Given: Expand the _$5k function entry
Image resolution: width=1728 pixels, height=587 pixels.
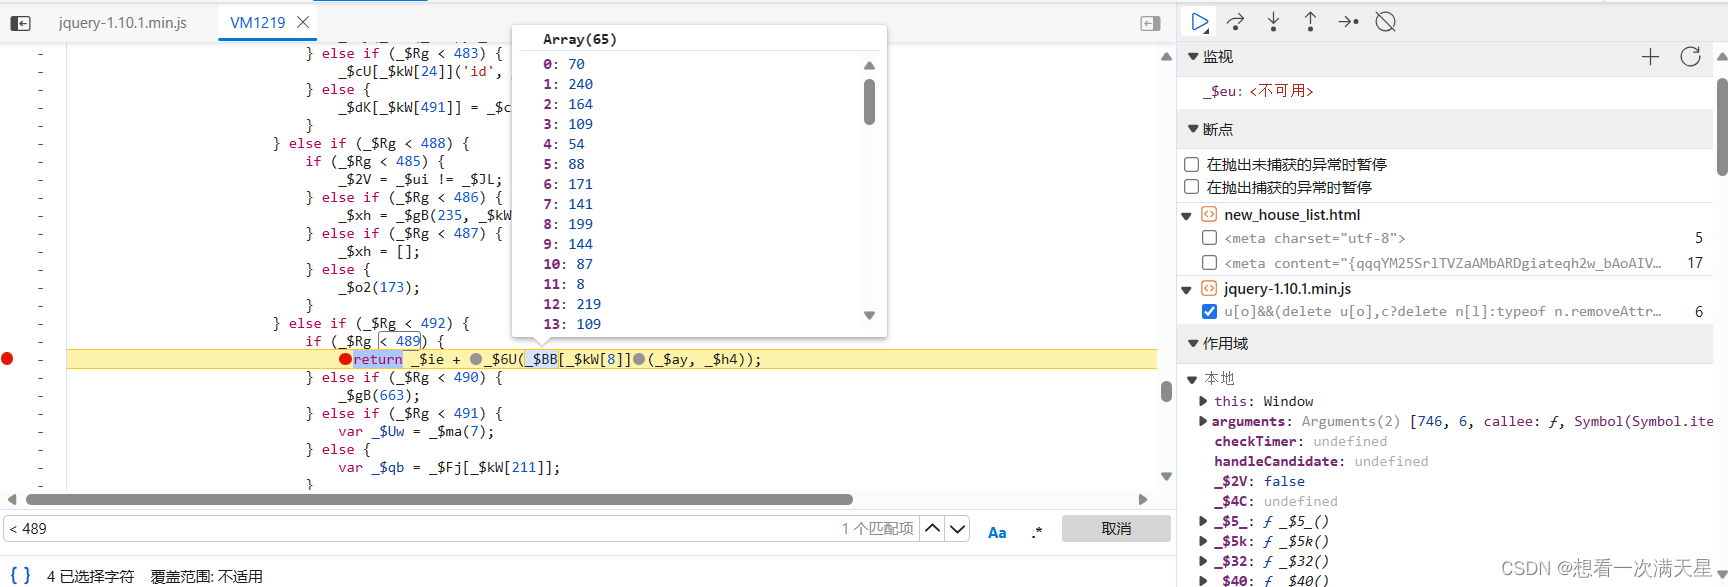Looking at the screenshot, I should [1203, 541].
